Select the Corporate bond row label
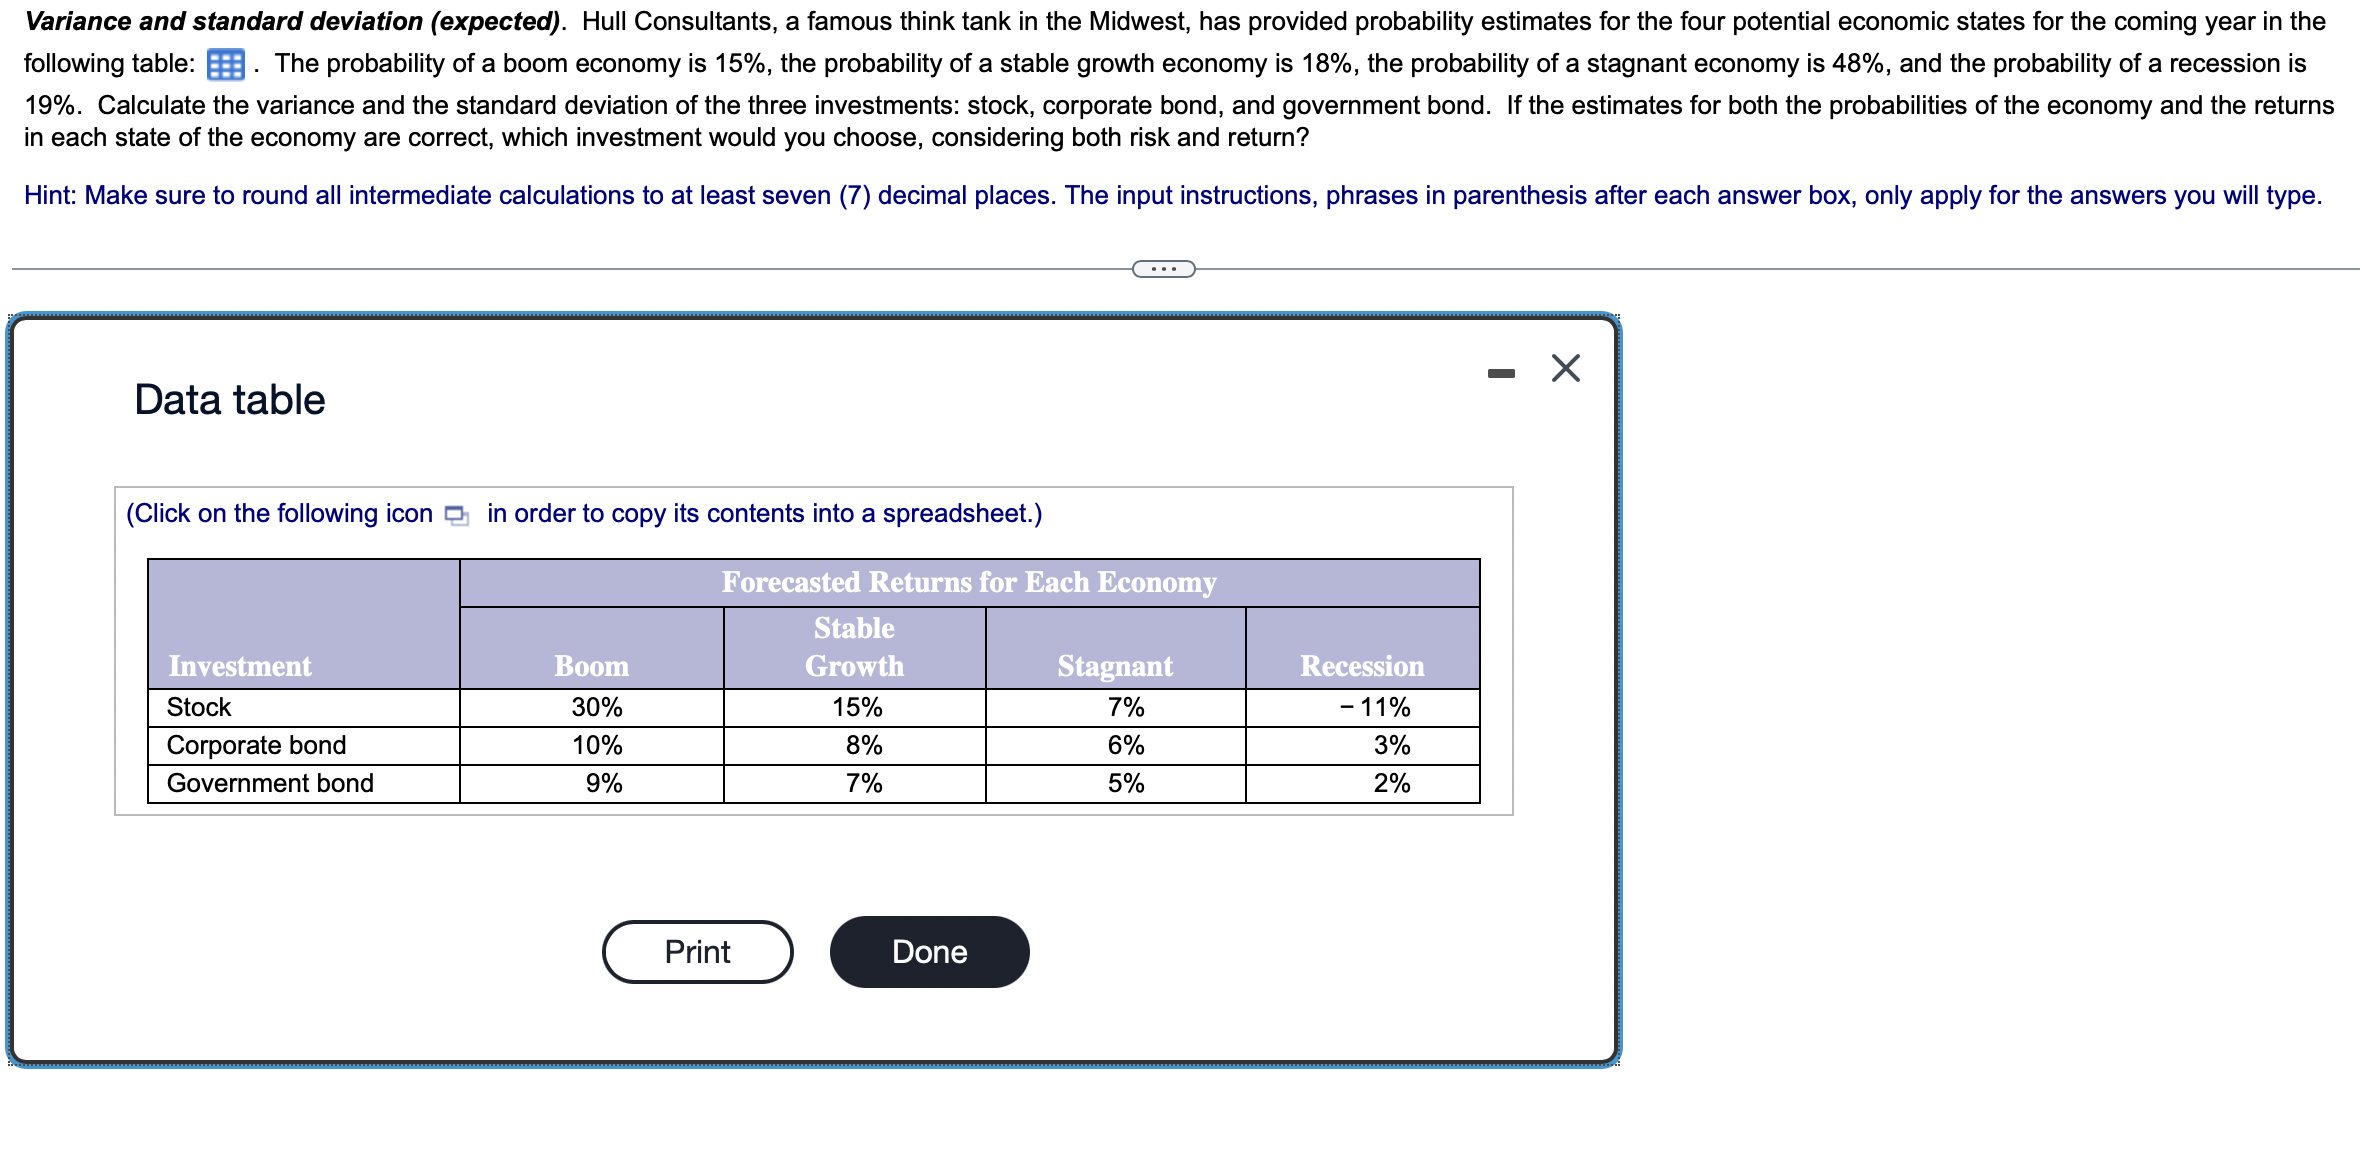Screen dimensions: 2360x1156 pyautogui.click(x=256, y=745)
